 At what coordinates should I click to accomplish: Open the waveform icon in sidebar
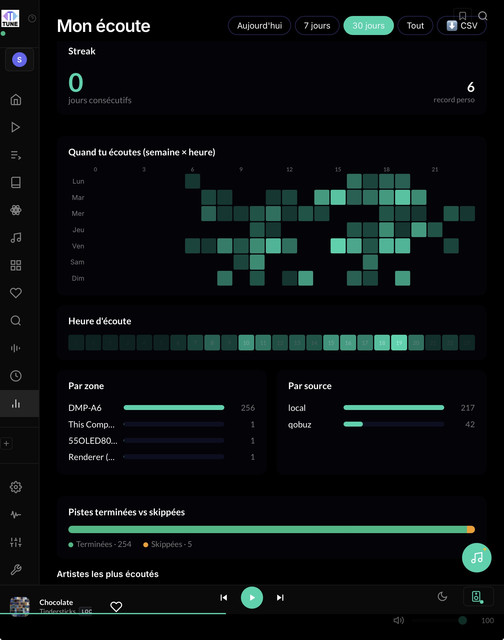(16, 348)
